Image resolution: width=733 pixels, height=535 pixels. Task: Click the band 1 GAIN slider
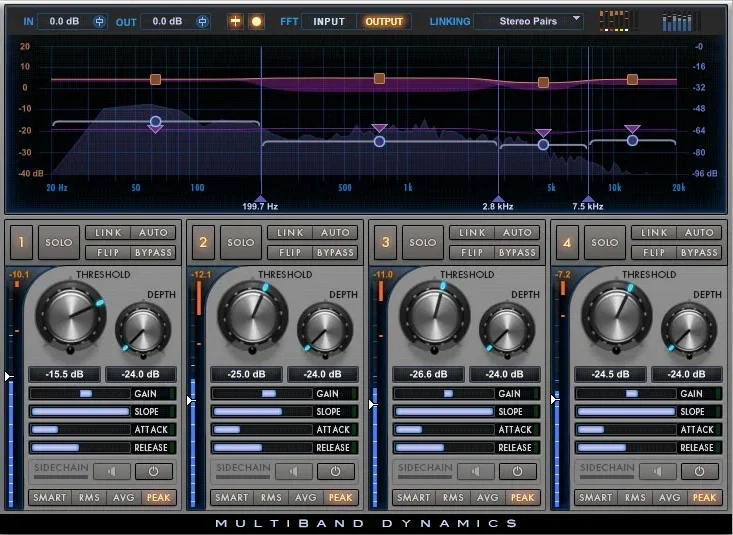[80, 394]
